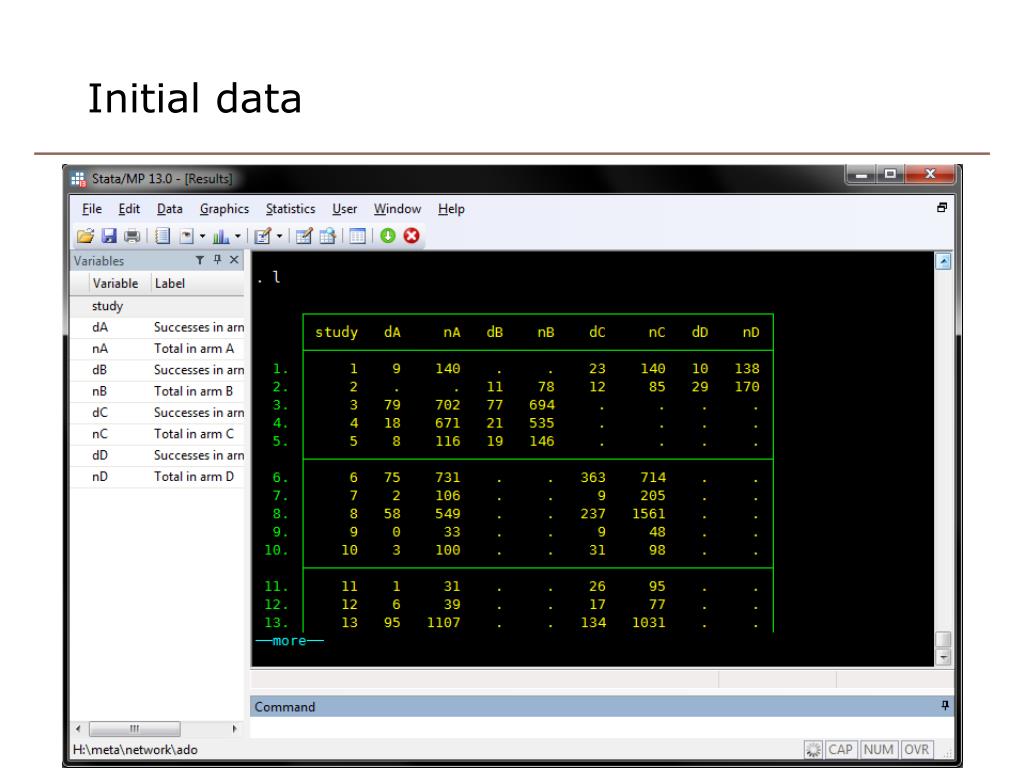Open the Variables Manager table icon
1024x768 pixels.
click(x=357, y=236)
